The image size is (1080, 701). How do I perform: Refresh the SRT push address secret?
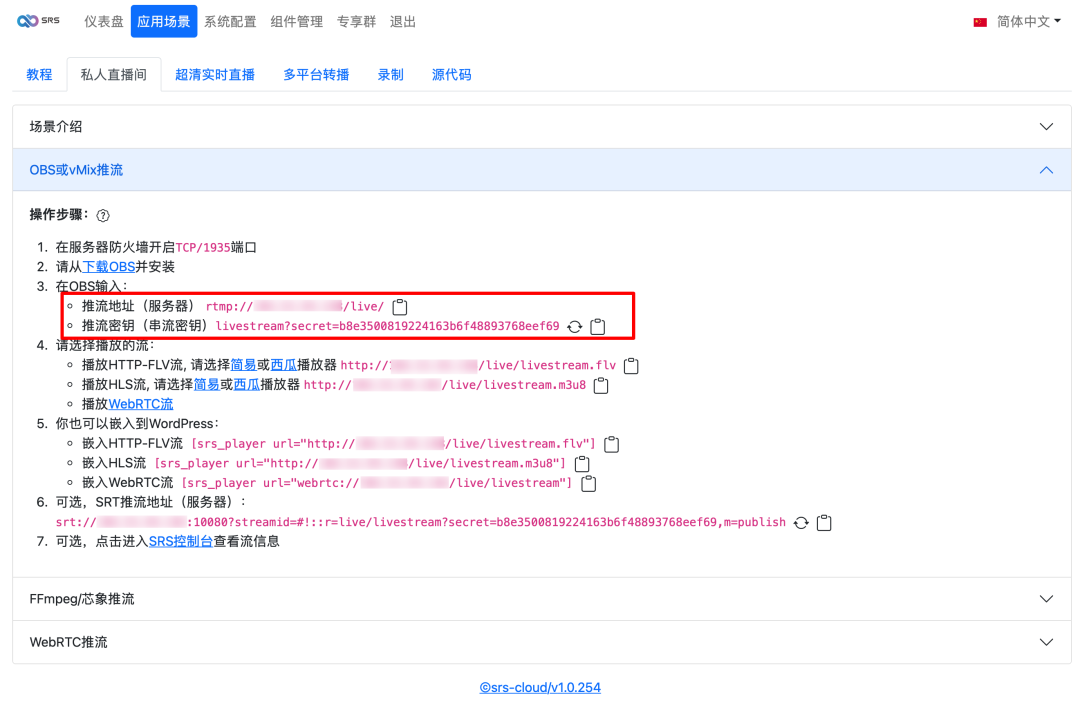(800, 523)
